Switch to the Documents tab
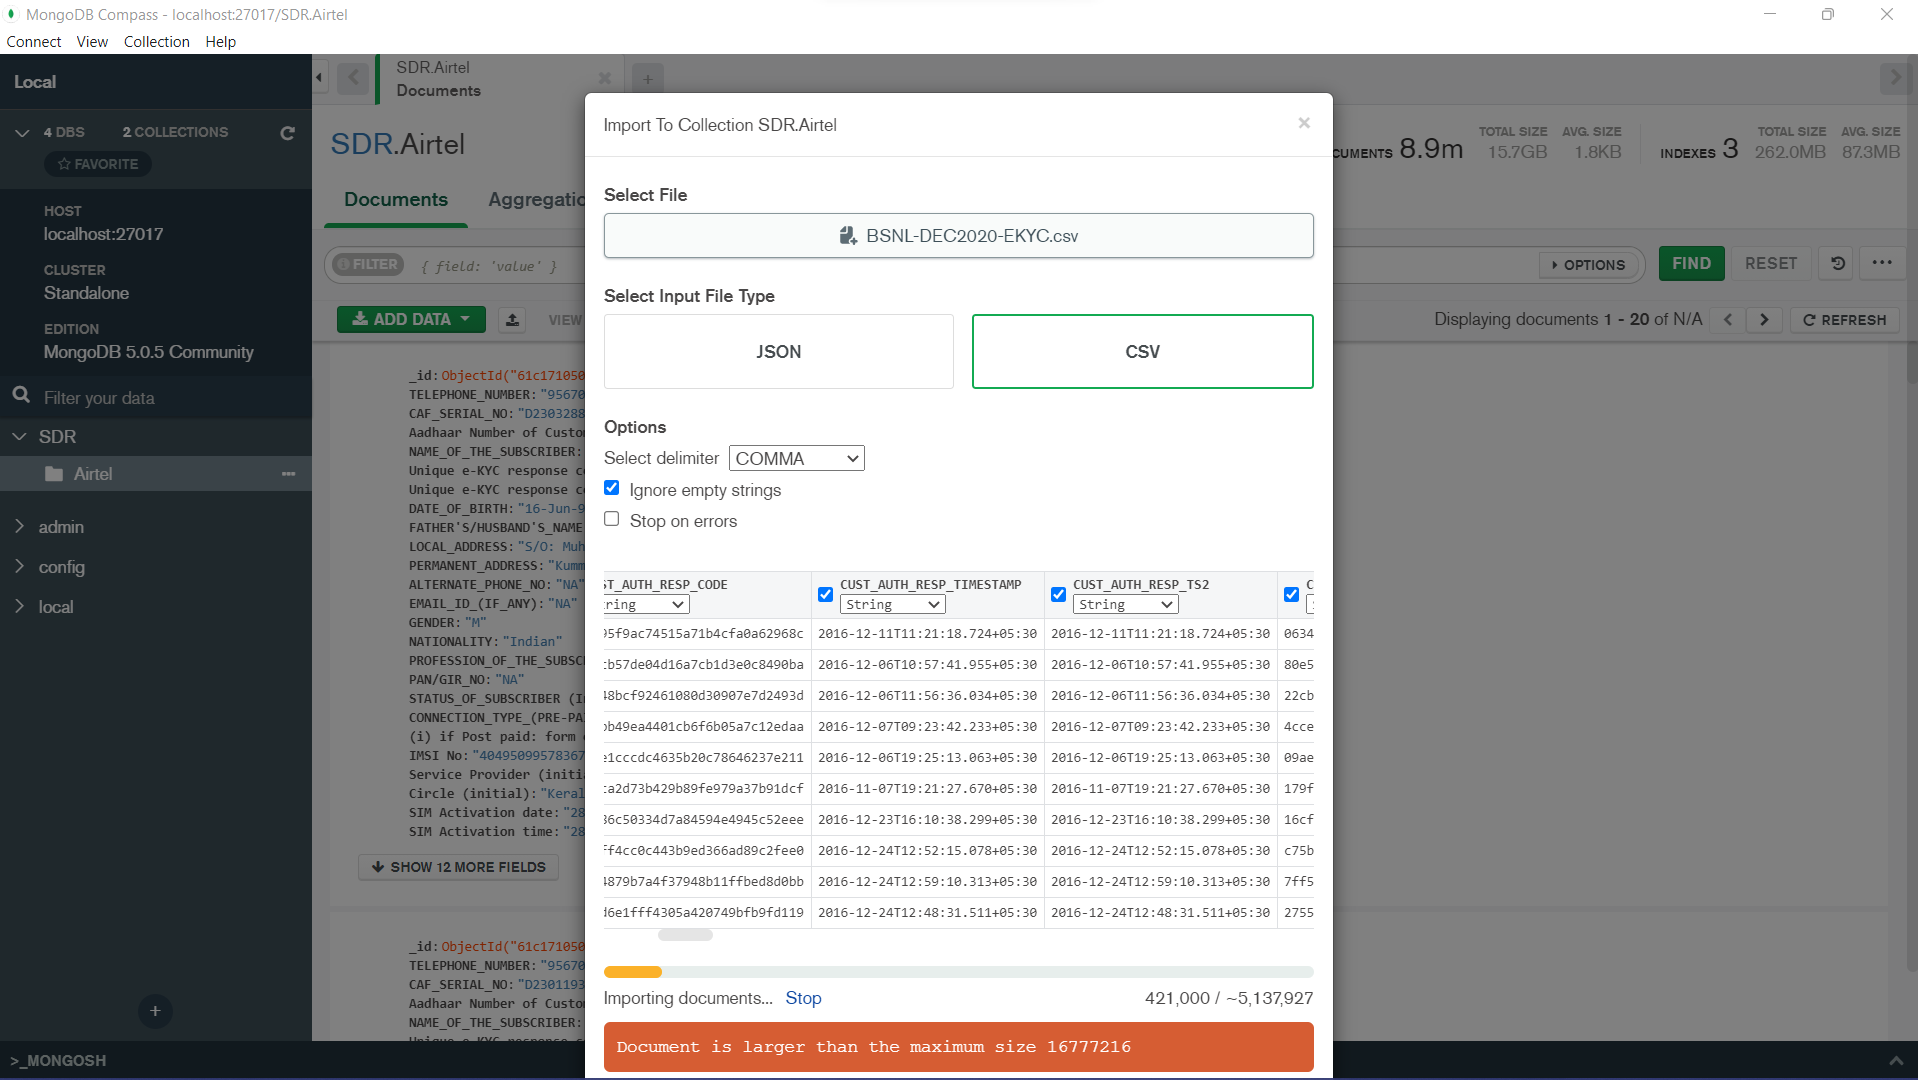Image resolution: width=1918 pixels, height=1080 pixels. pos(396,199)
